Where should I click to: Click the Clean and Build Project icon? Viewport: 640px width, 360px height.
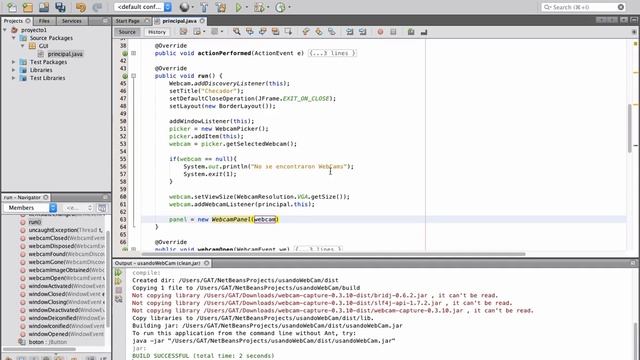(221, 7)
